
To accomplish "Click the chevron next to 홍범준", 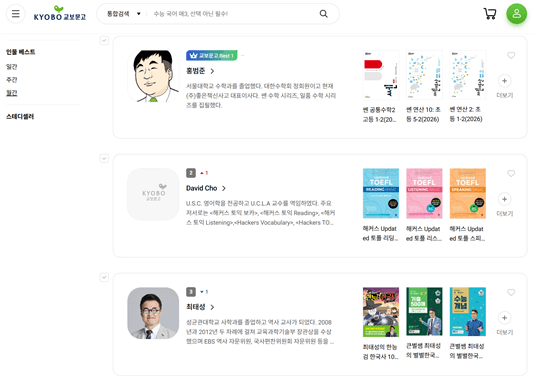I will tap(213, 71).
